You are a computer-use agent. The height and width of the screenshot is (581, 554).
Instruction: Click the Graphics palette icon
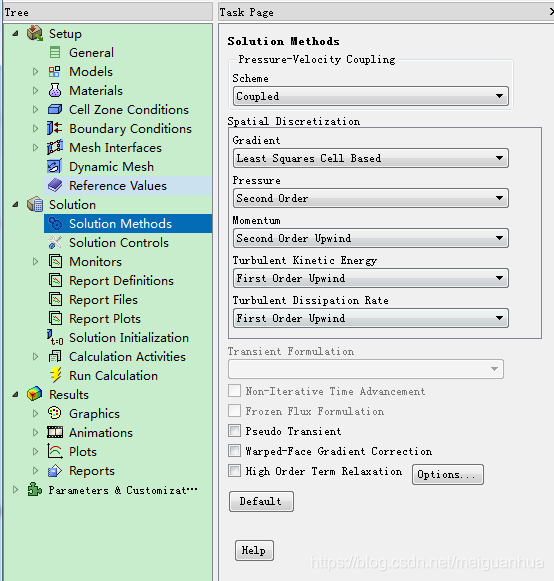(x=54, y=413)
